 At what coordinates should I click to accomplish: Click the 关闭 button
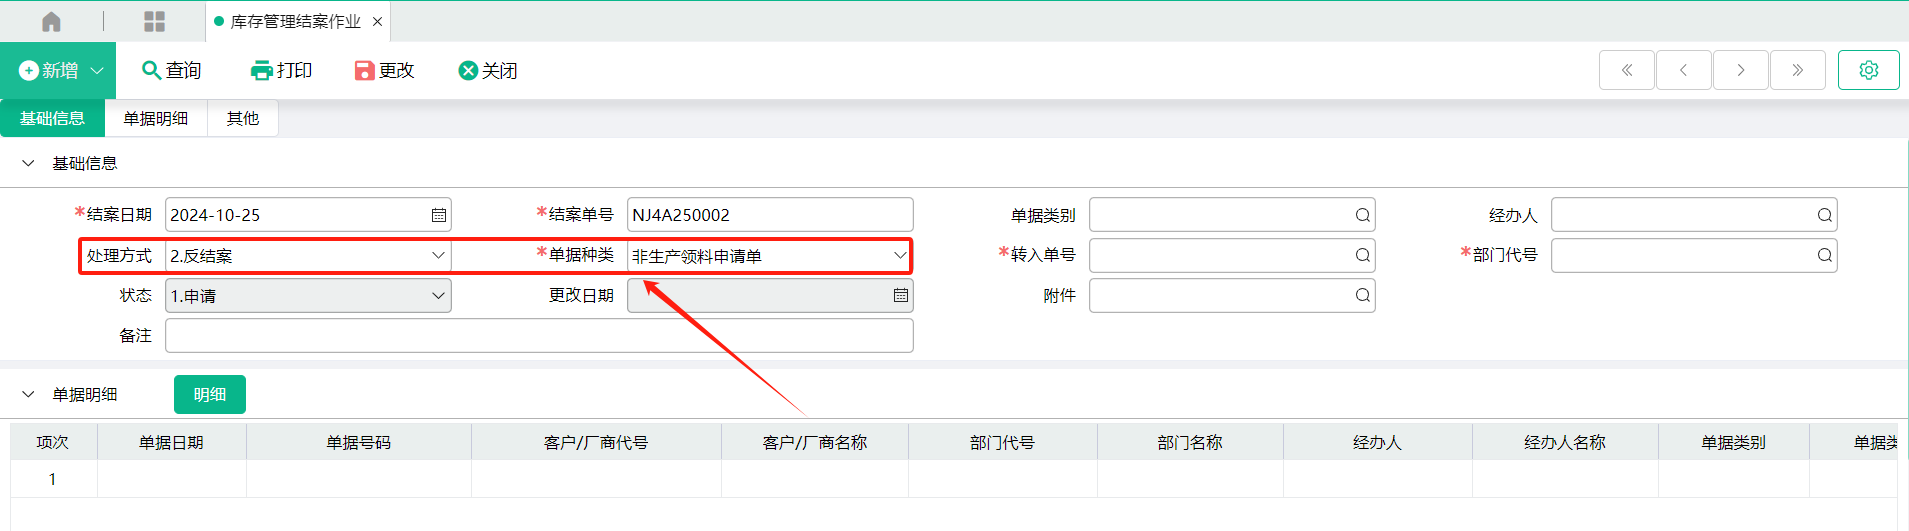pyautogui.click(x=488, y=70)
